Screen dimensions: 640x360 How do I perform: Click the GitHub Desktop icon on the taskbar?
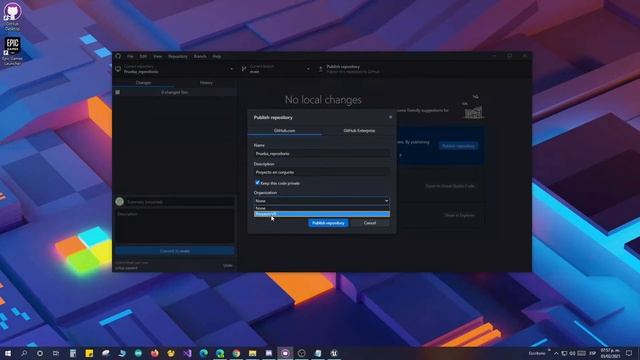285,353
